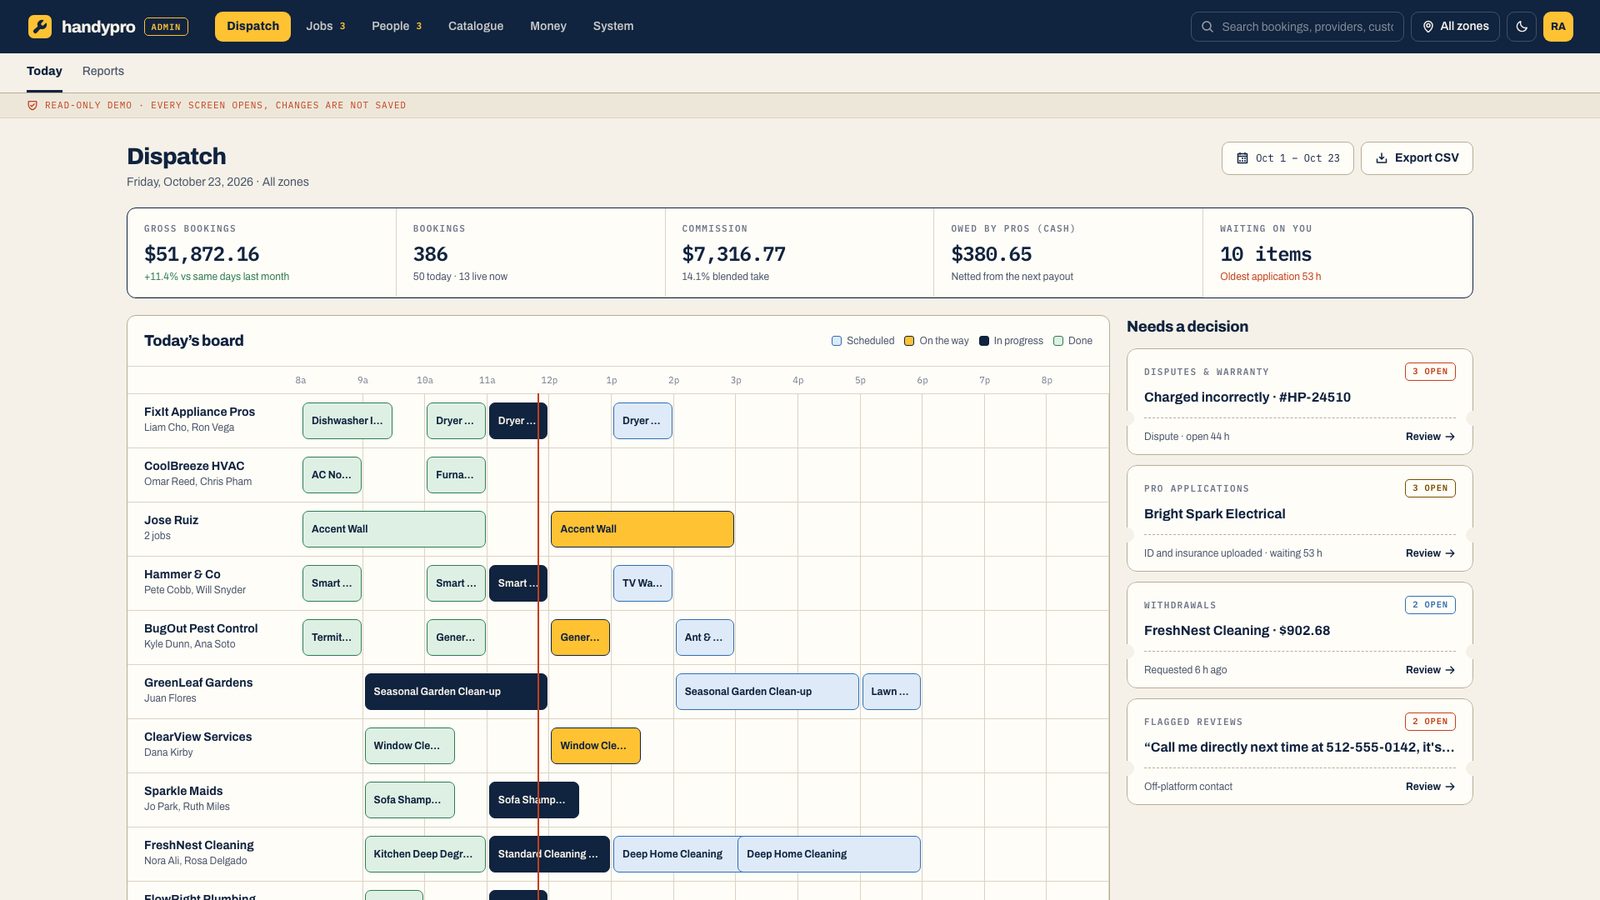Review the Bright Spark Electrical application
The image size is (1600, 900).
1430,553
